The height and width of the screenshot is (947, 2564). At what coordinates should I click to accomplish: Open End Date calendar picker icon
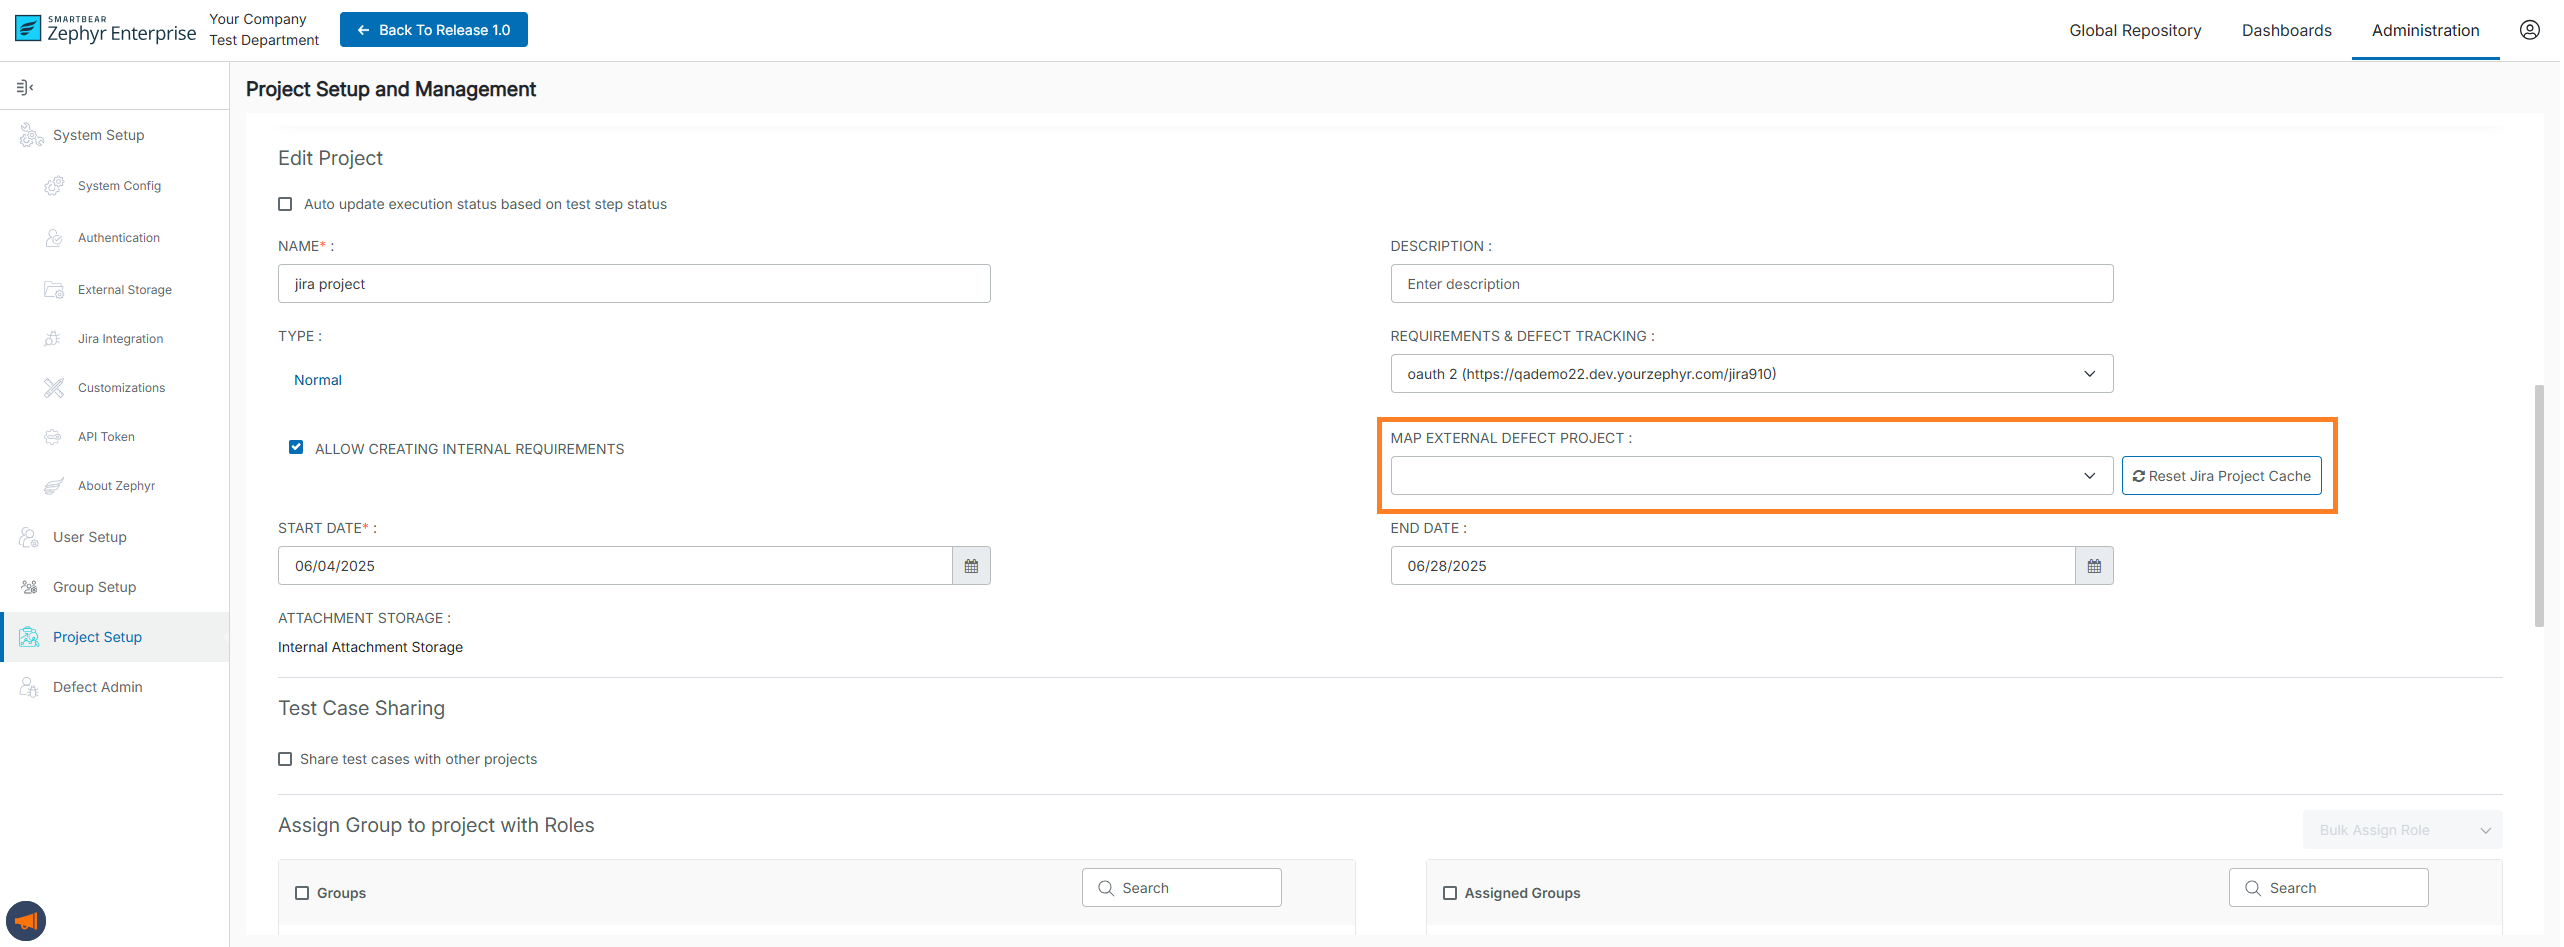point(2093,566)
